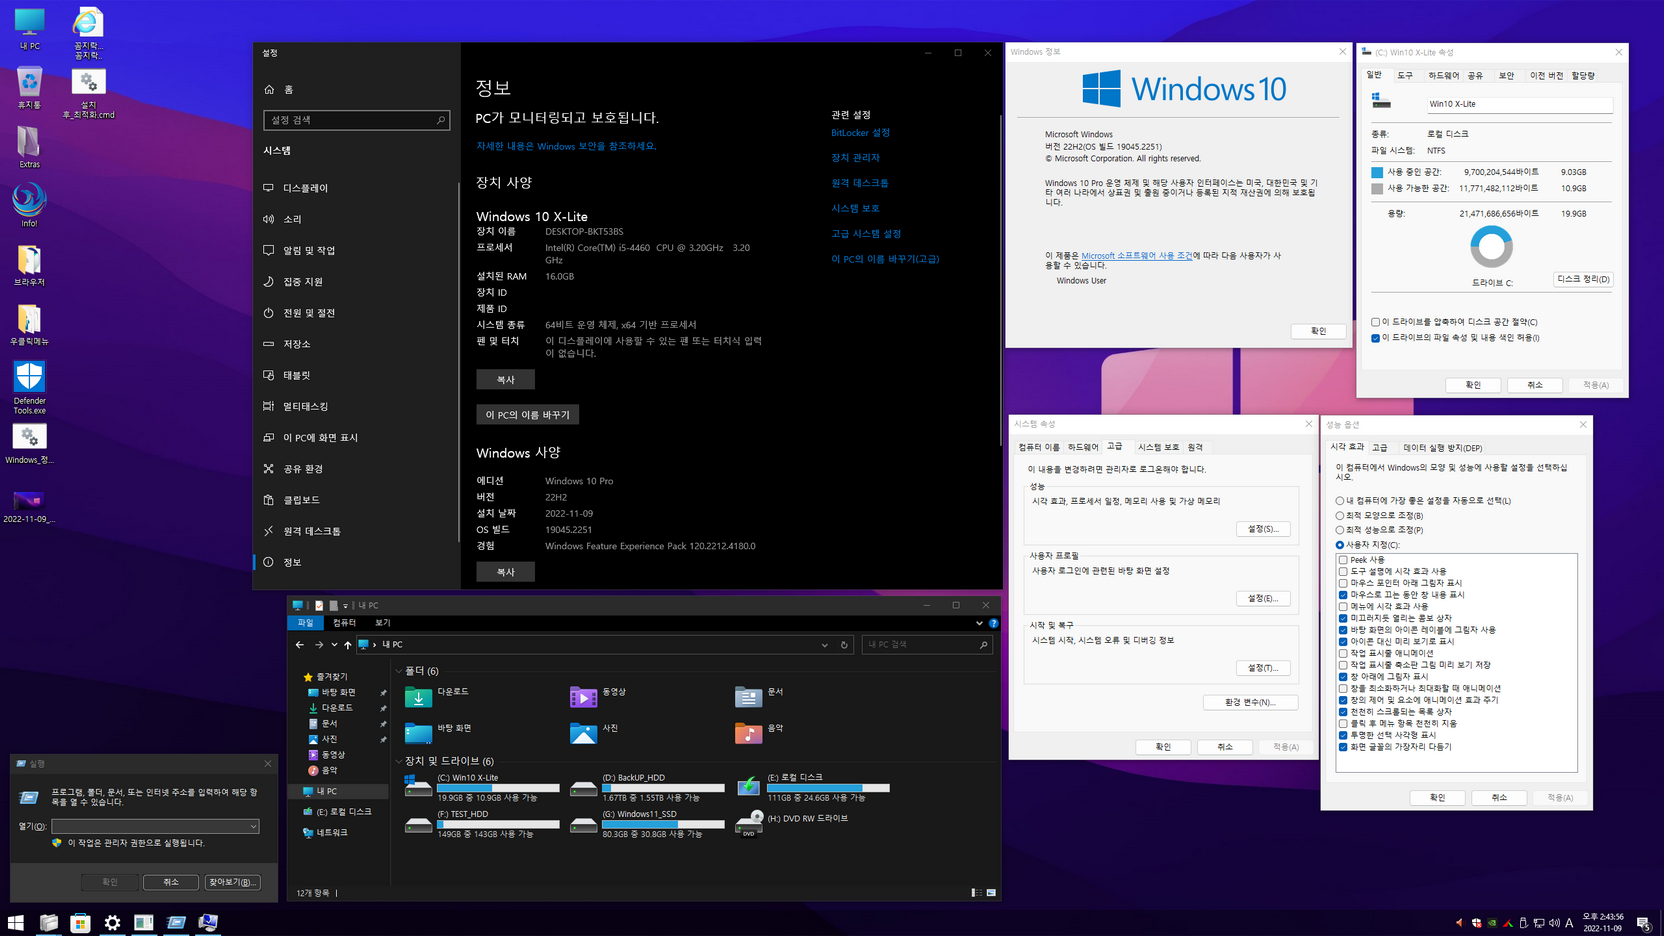The image size is (1664, 936).
Task: Click volume icon in system tray
Action: [x=1554, y=923]
